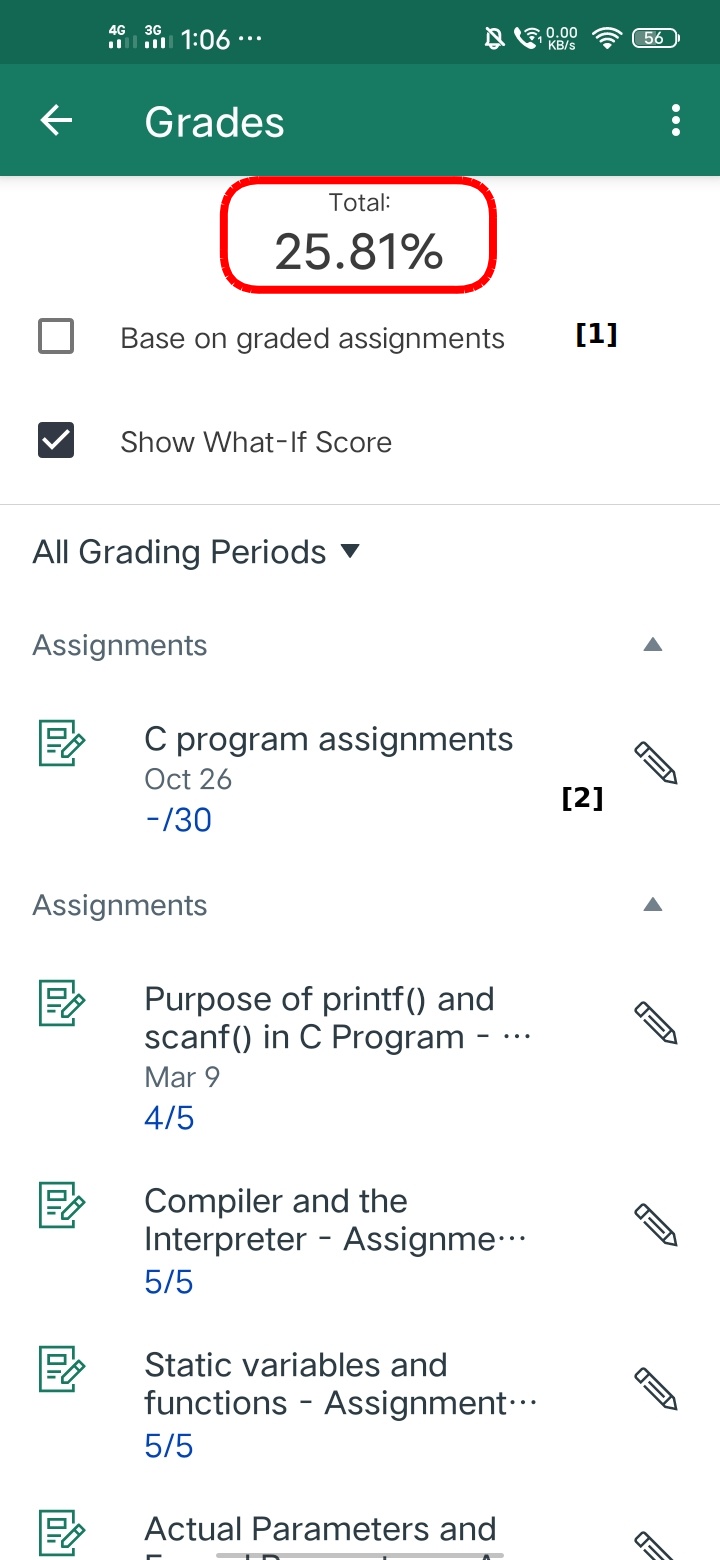Tap the Total 25.81% grade display

tap(359, 236)
